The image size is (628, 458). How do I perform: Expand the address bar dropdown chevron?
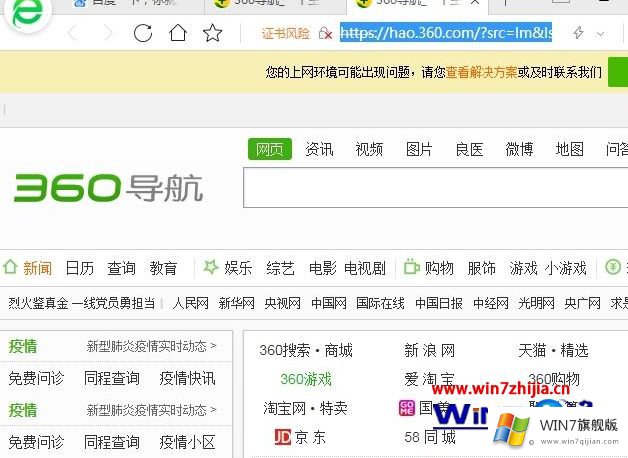[x=600, y=34]
